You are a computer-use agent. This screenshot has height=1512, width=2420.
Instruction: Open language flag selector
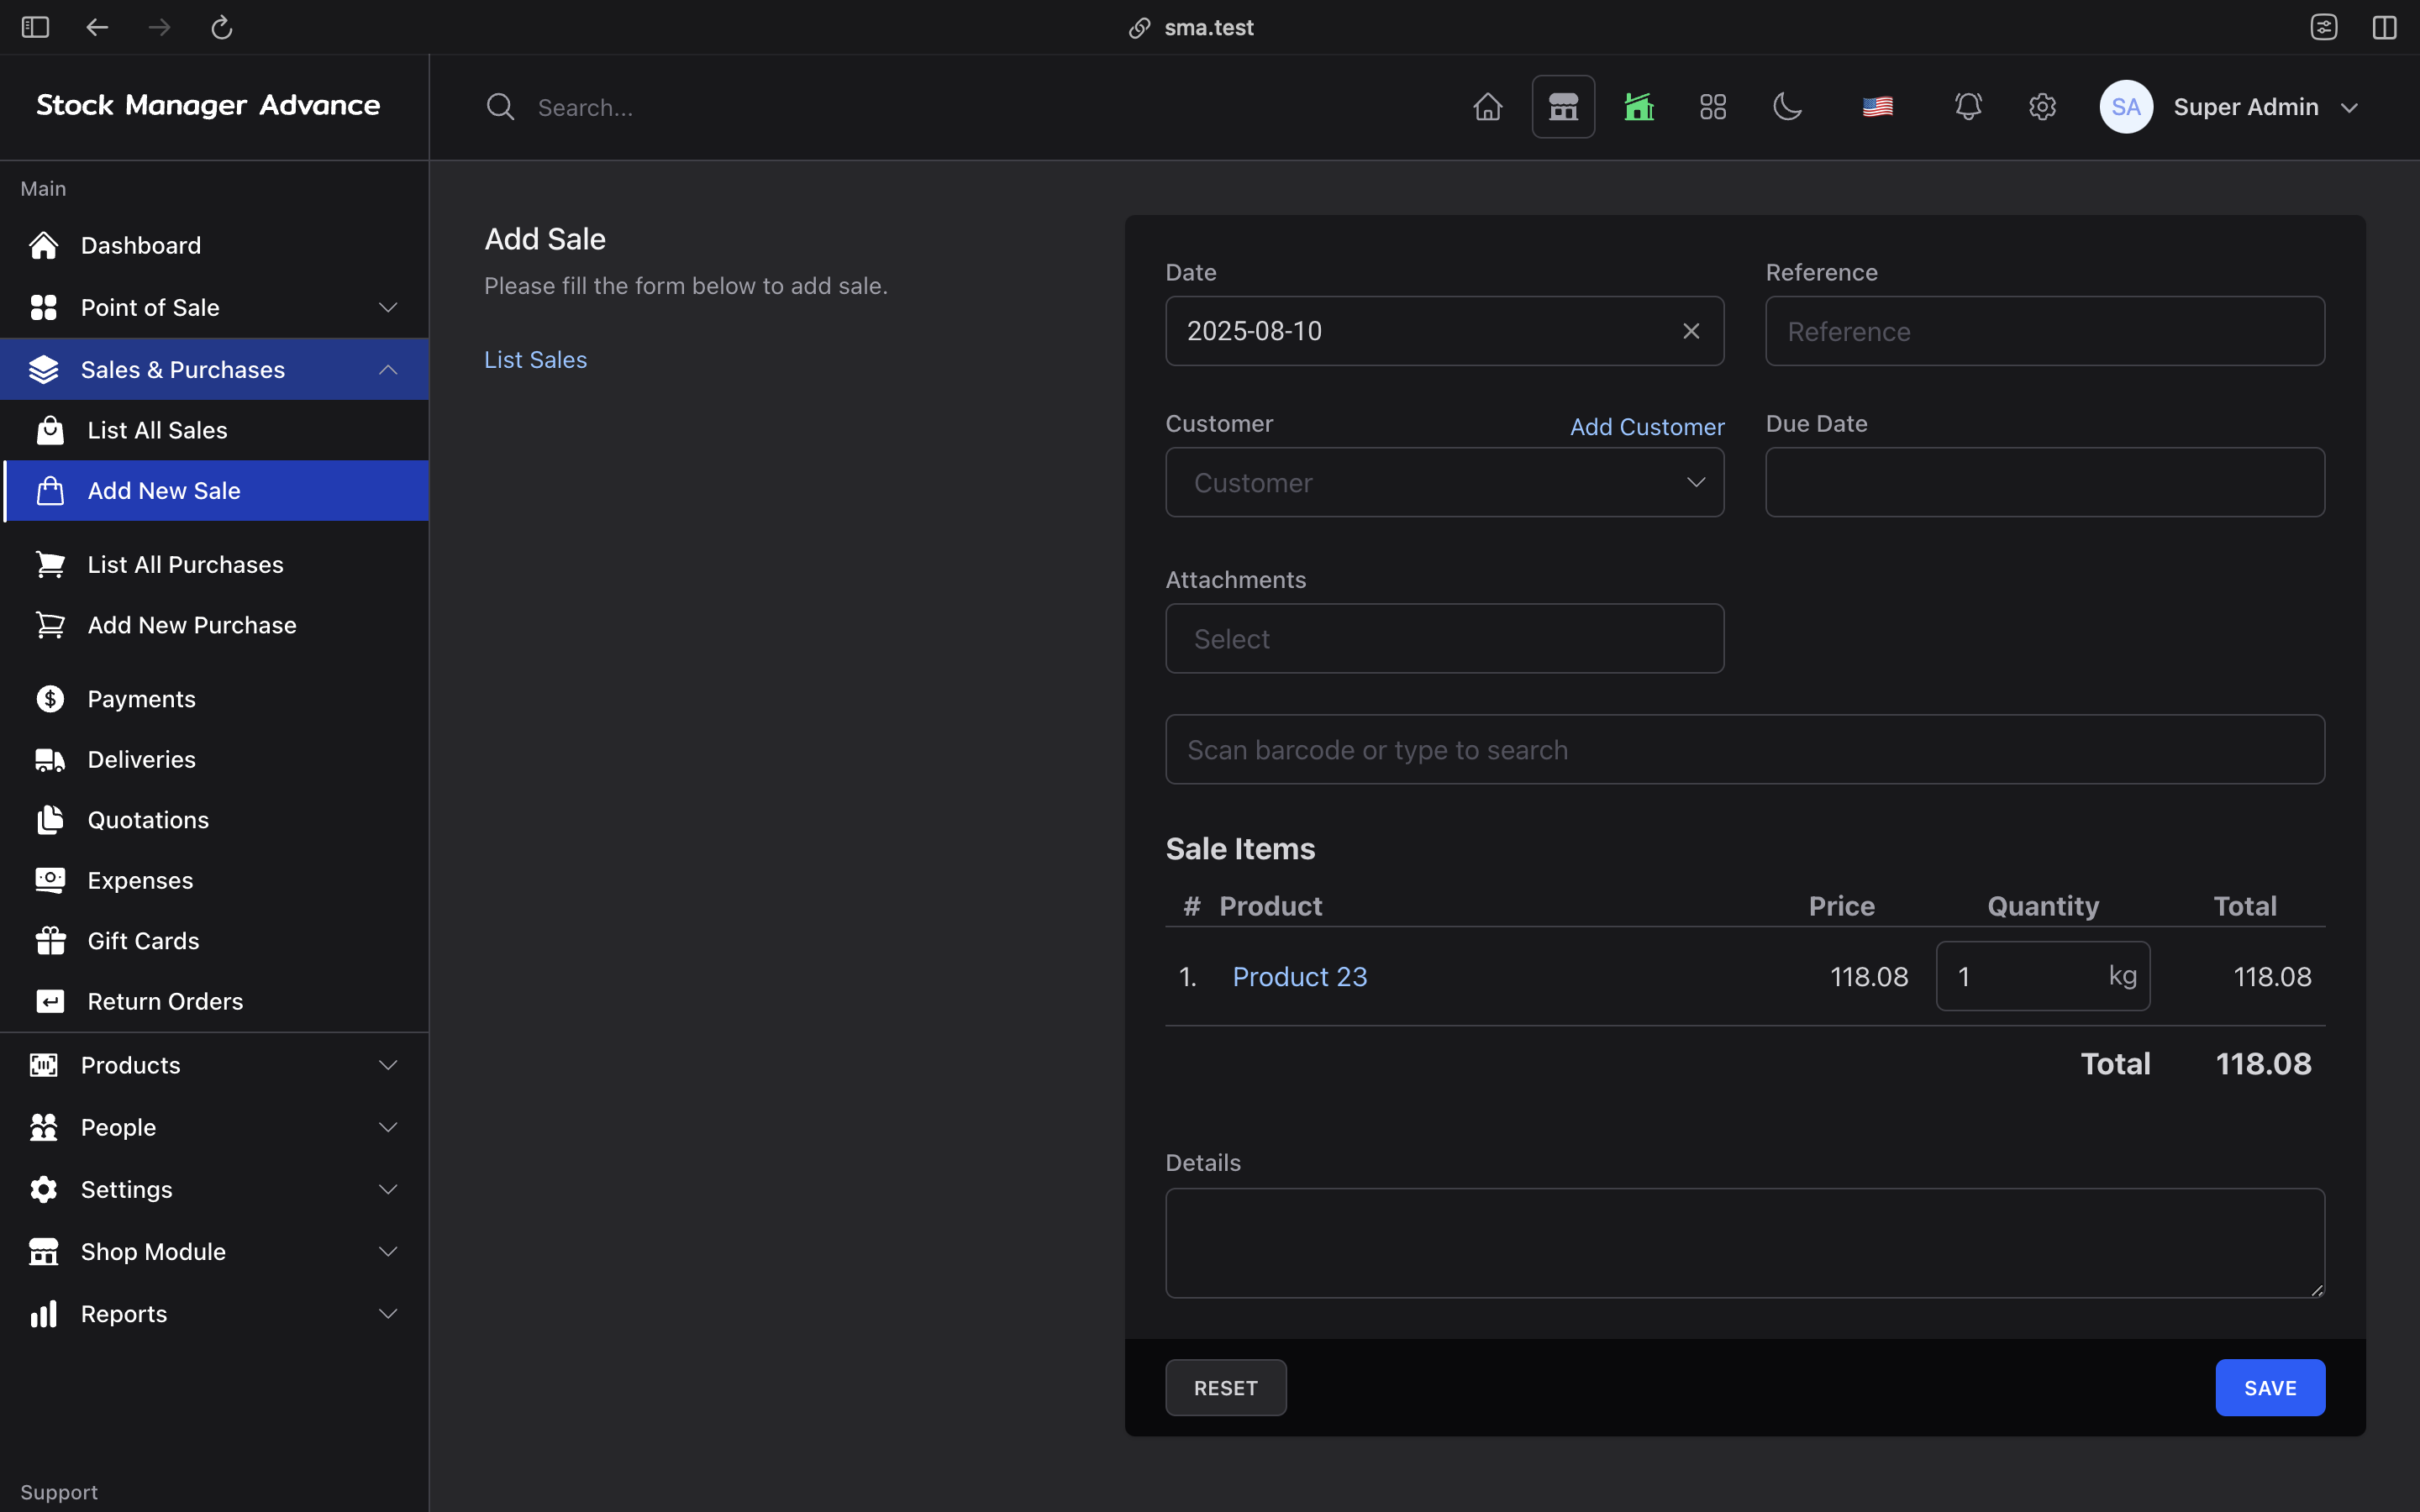click(x=1877, y=107)
